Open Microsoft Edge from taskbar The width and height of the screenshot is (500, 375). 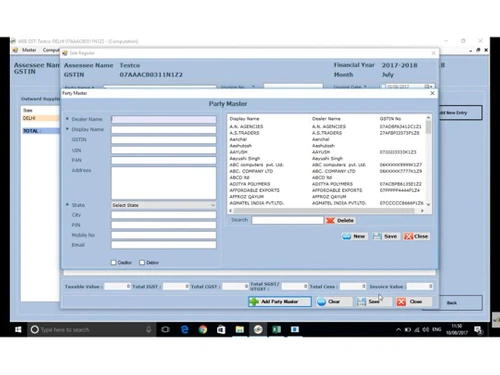[184, 330]
